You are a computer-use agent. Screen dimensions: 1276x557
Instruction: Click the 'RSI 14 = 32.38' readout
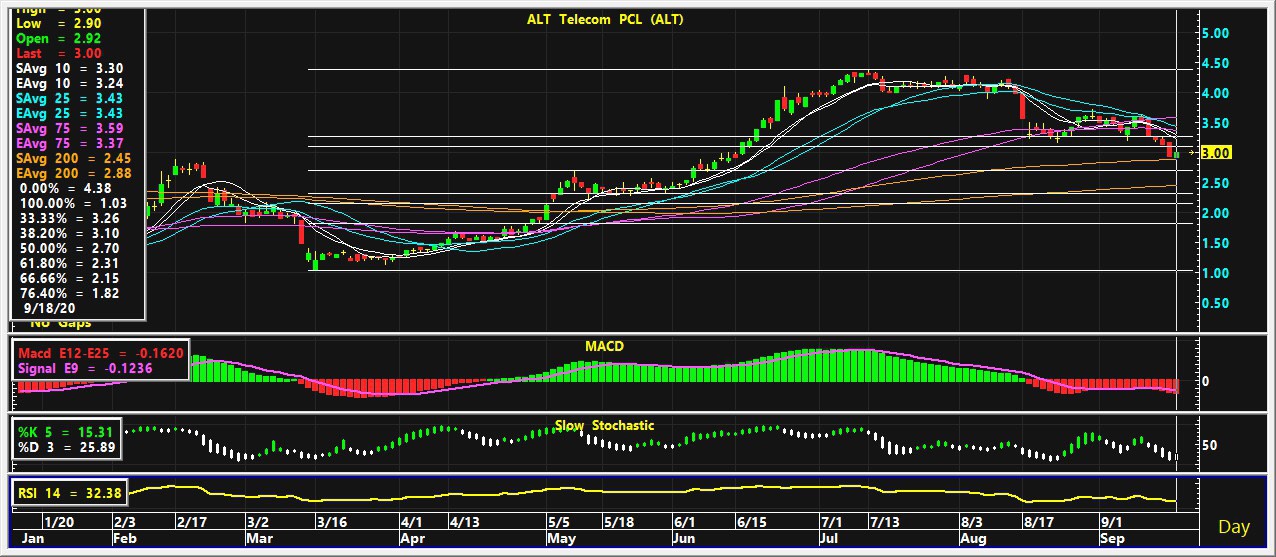[x=70, y=492]
